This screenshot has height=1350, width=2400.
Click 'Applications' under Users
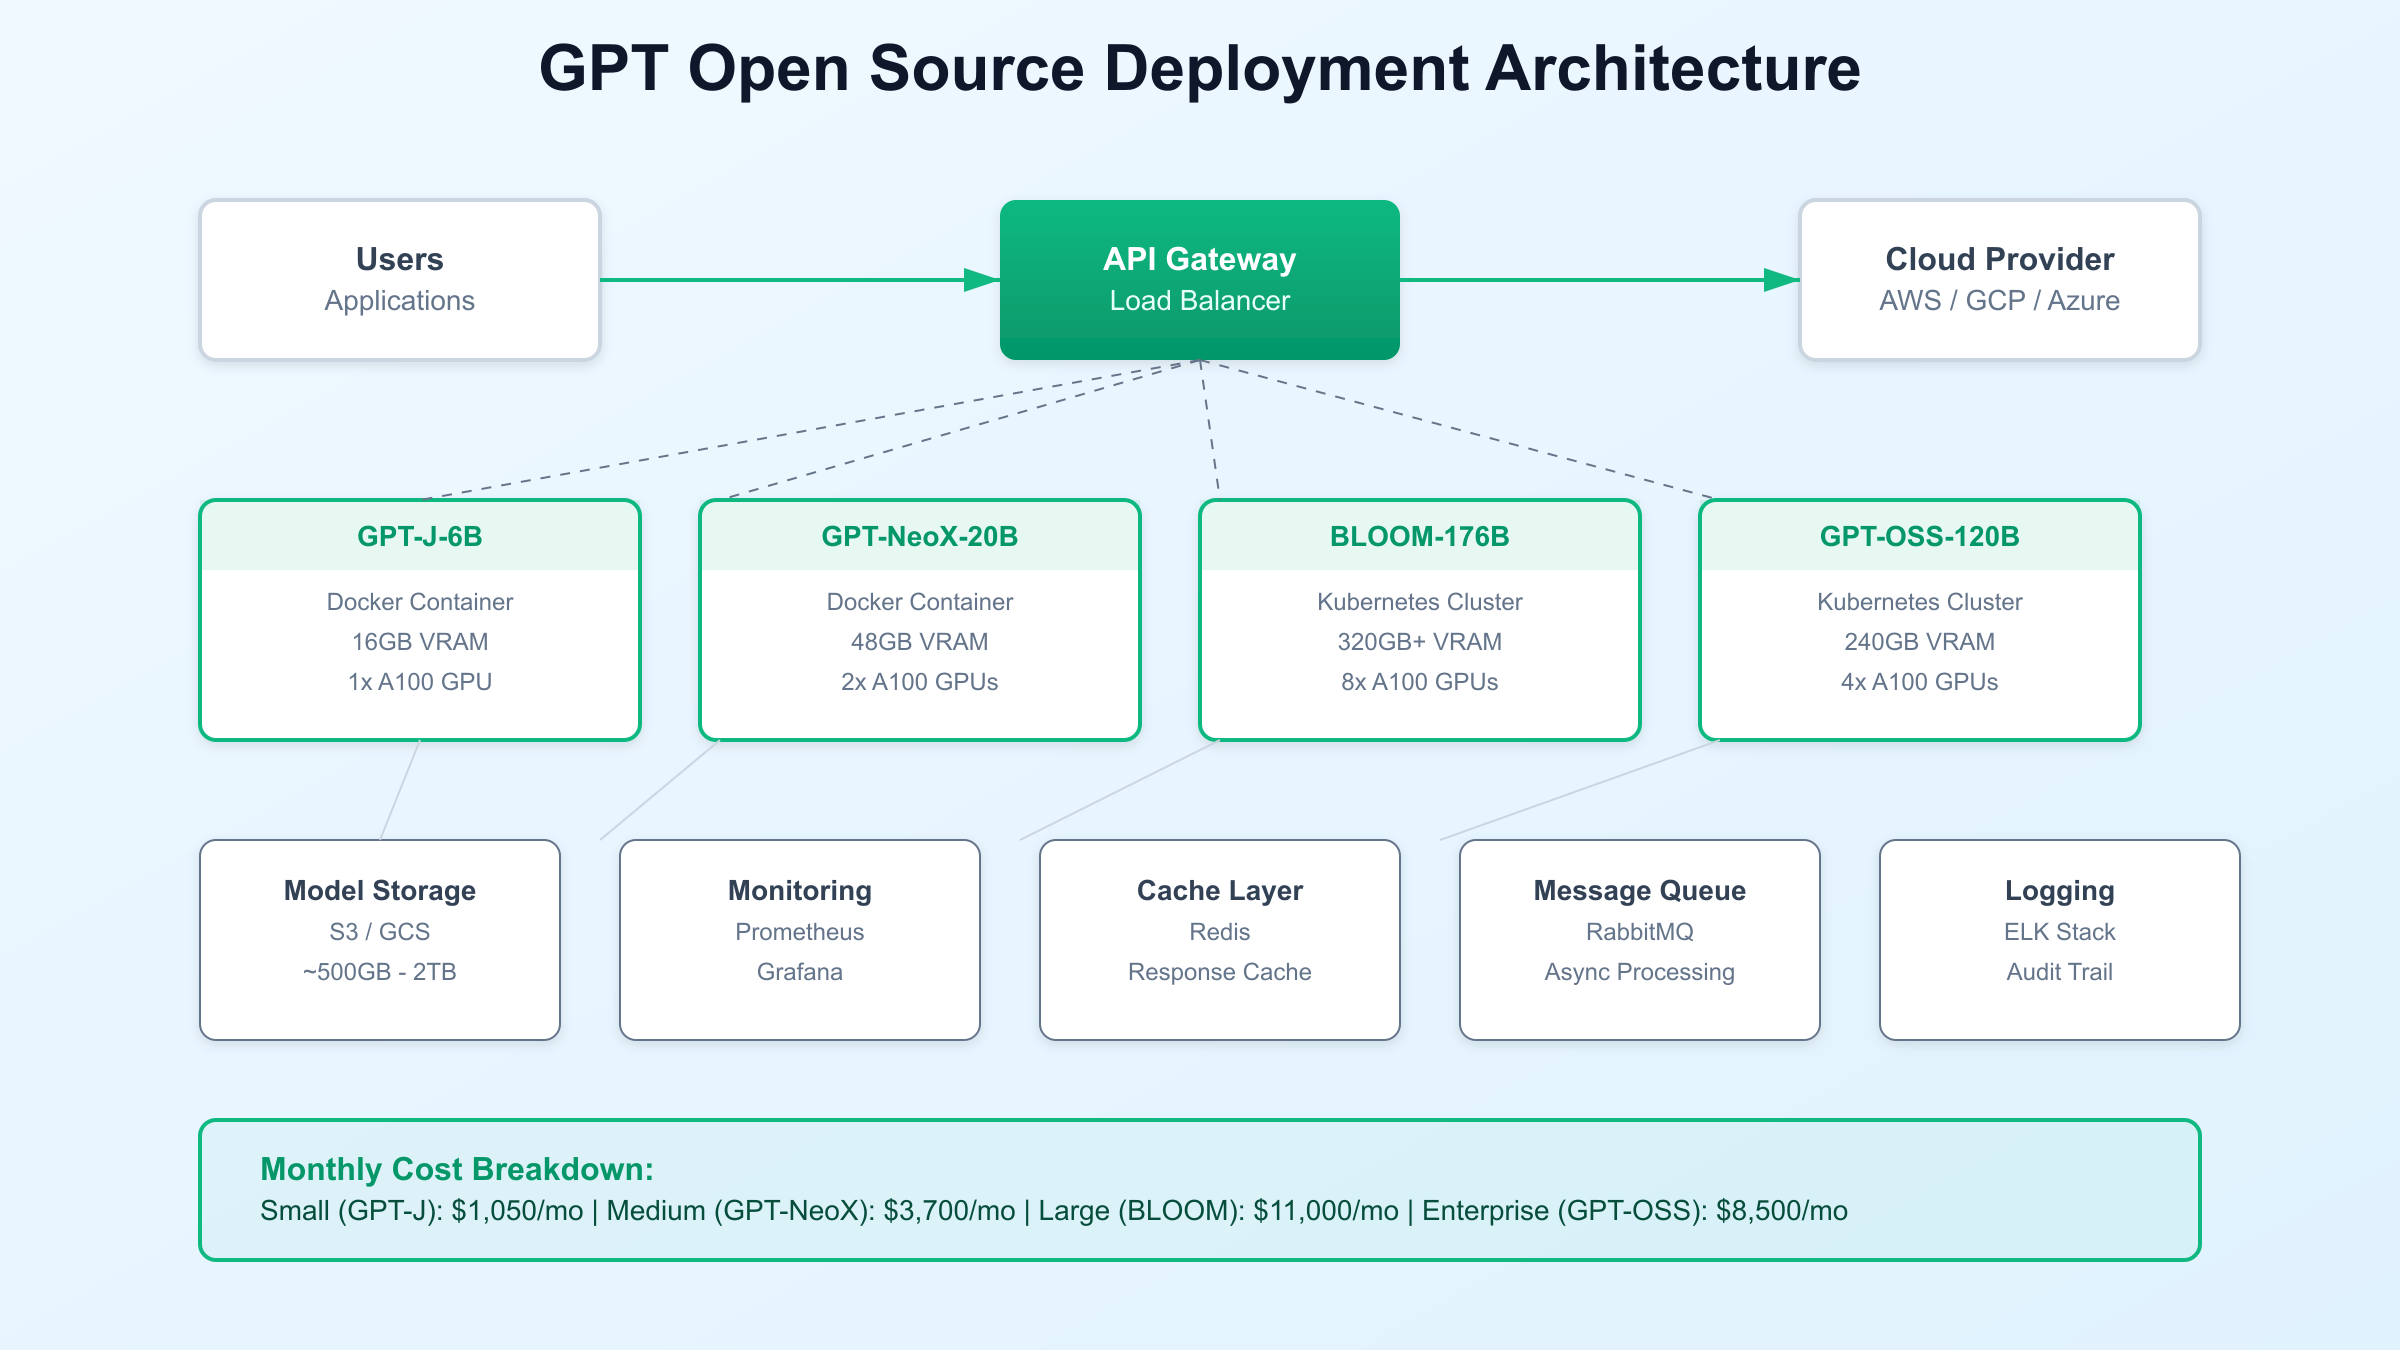pyautogui.click(x=400, y=301)
